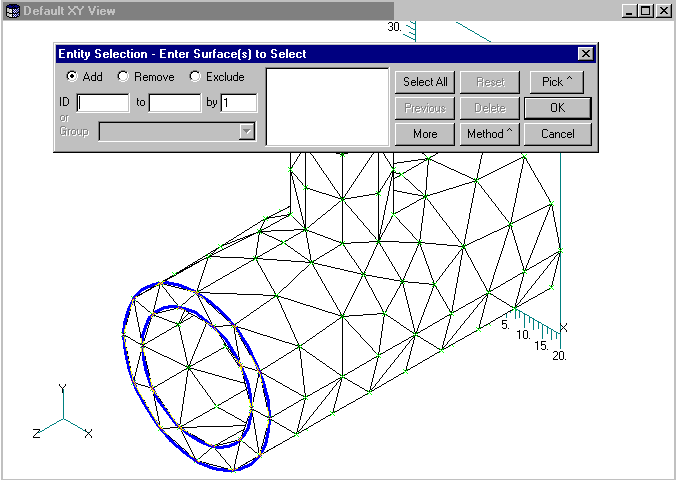Open the Pick ^ menu button
The height and width of the screenshot is (480, 676).
point(557,82)
